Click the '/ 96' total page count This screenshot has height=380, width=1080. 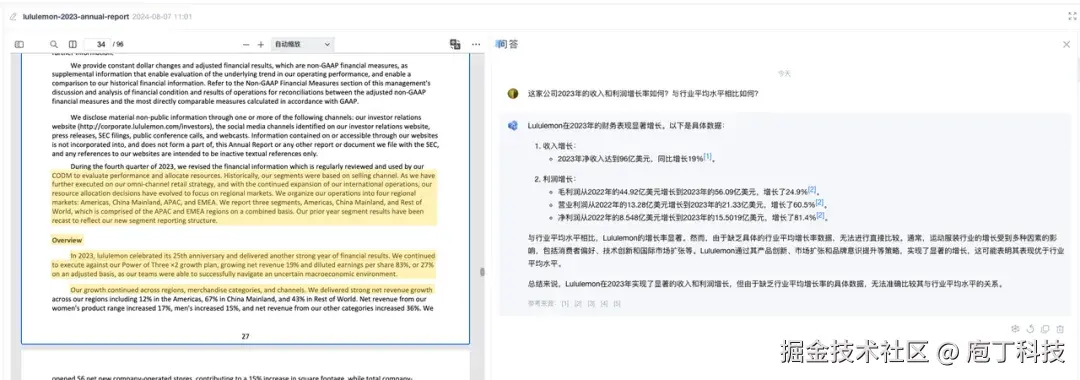pyautogui.click(x=118, y=44)
